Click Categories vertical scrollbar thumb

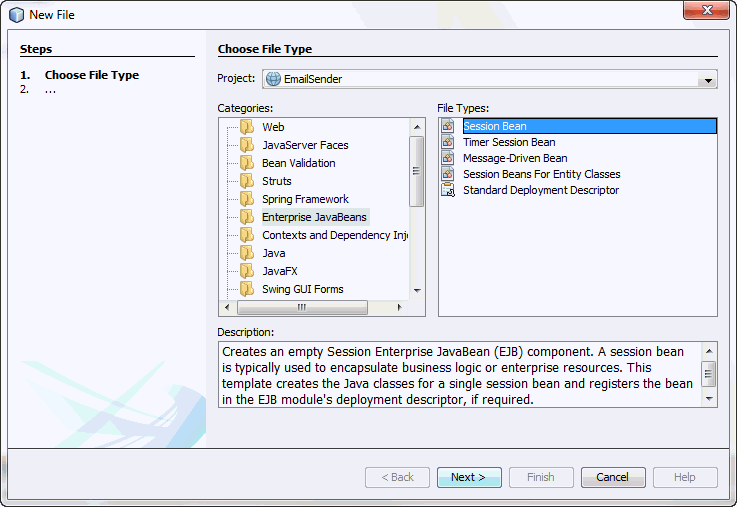pos(416,171)
